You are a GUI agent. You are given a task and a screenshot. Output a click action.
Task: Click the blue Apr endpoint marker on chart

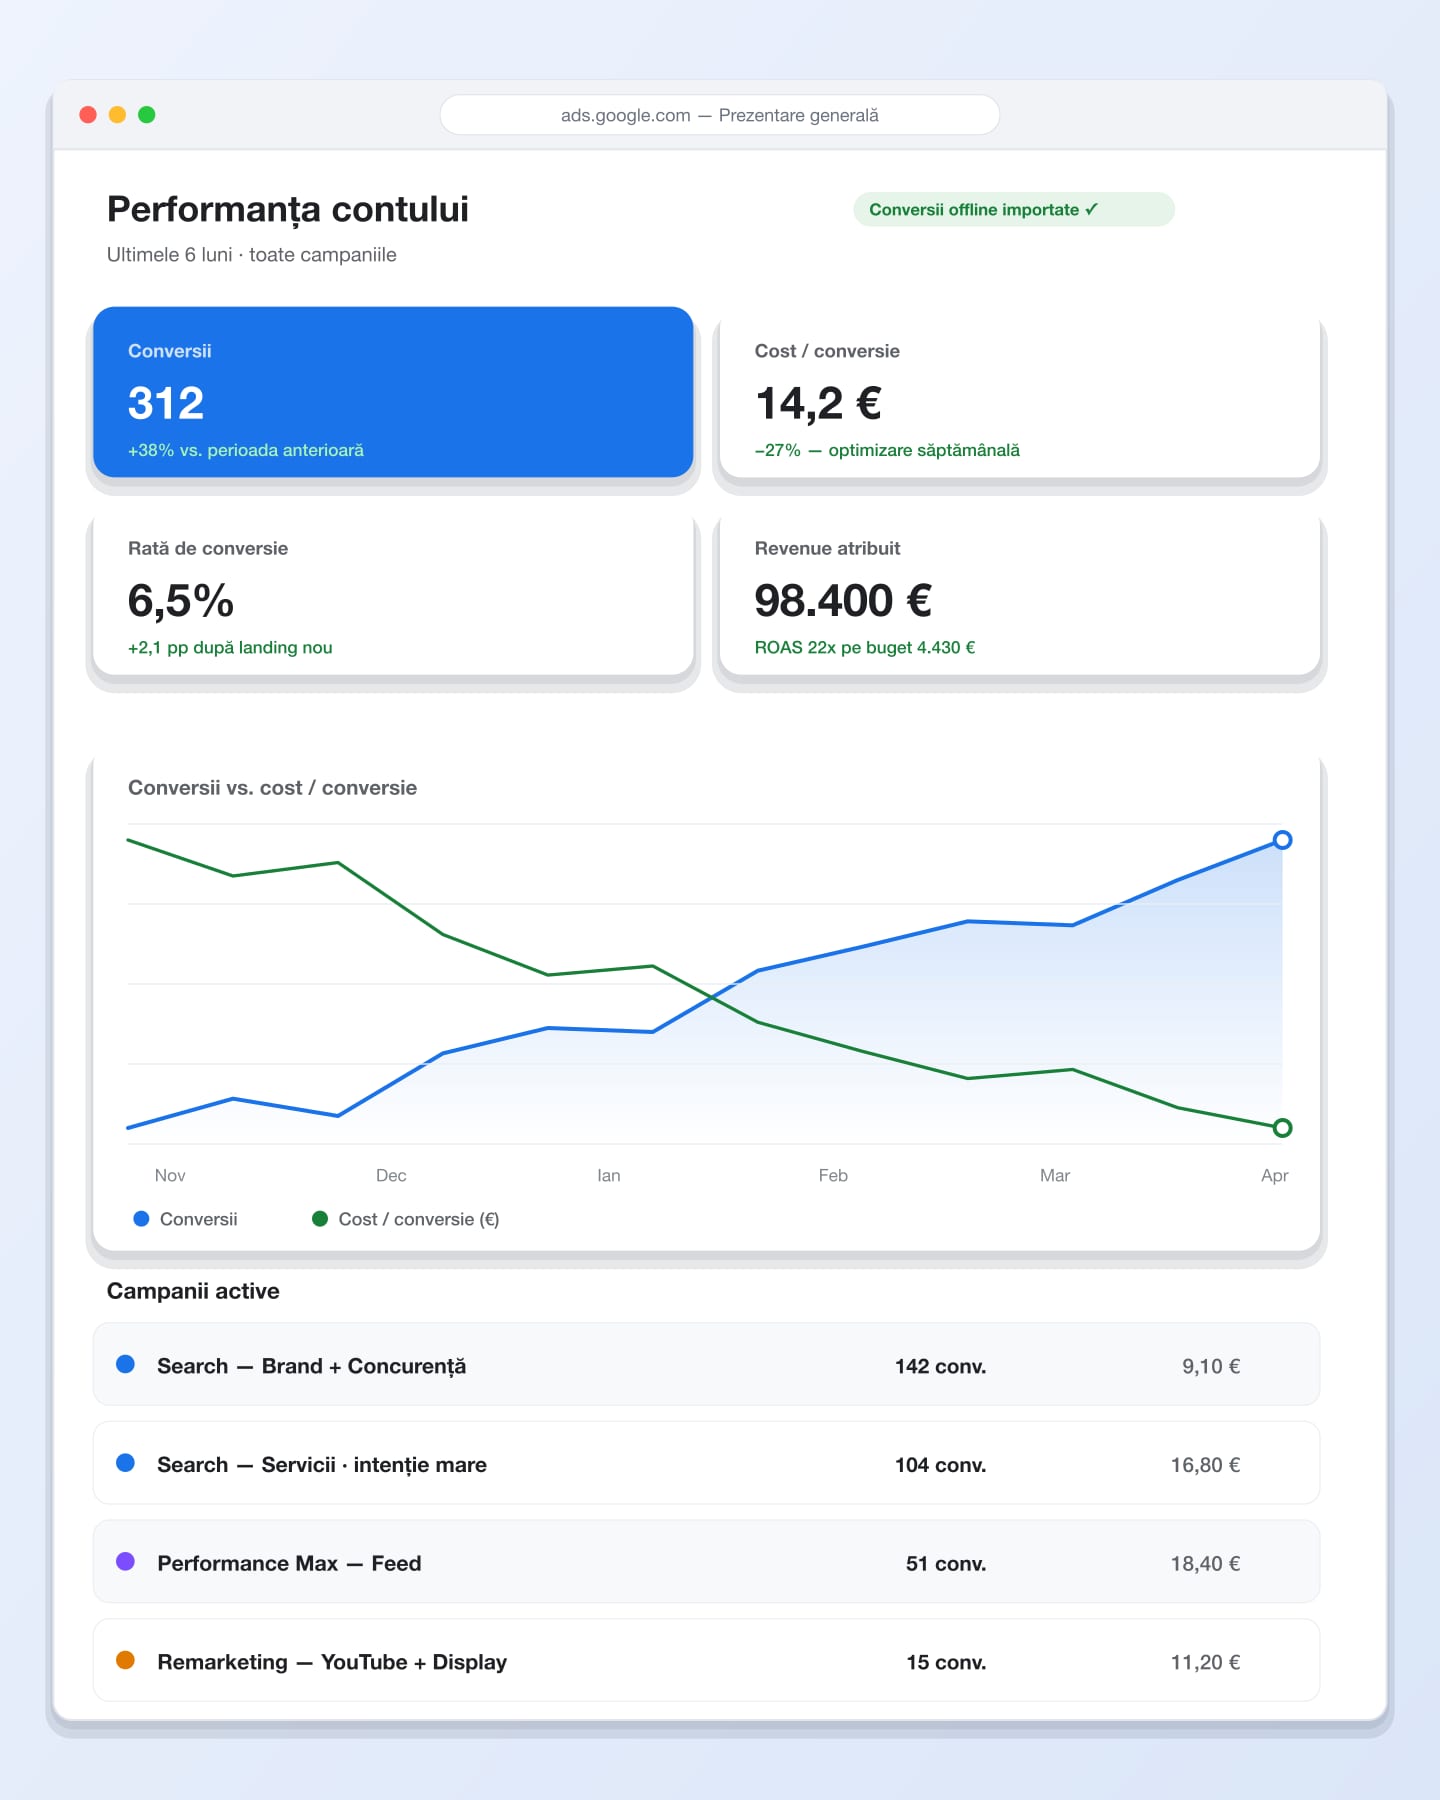[x=1282, y=840]
